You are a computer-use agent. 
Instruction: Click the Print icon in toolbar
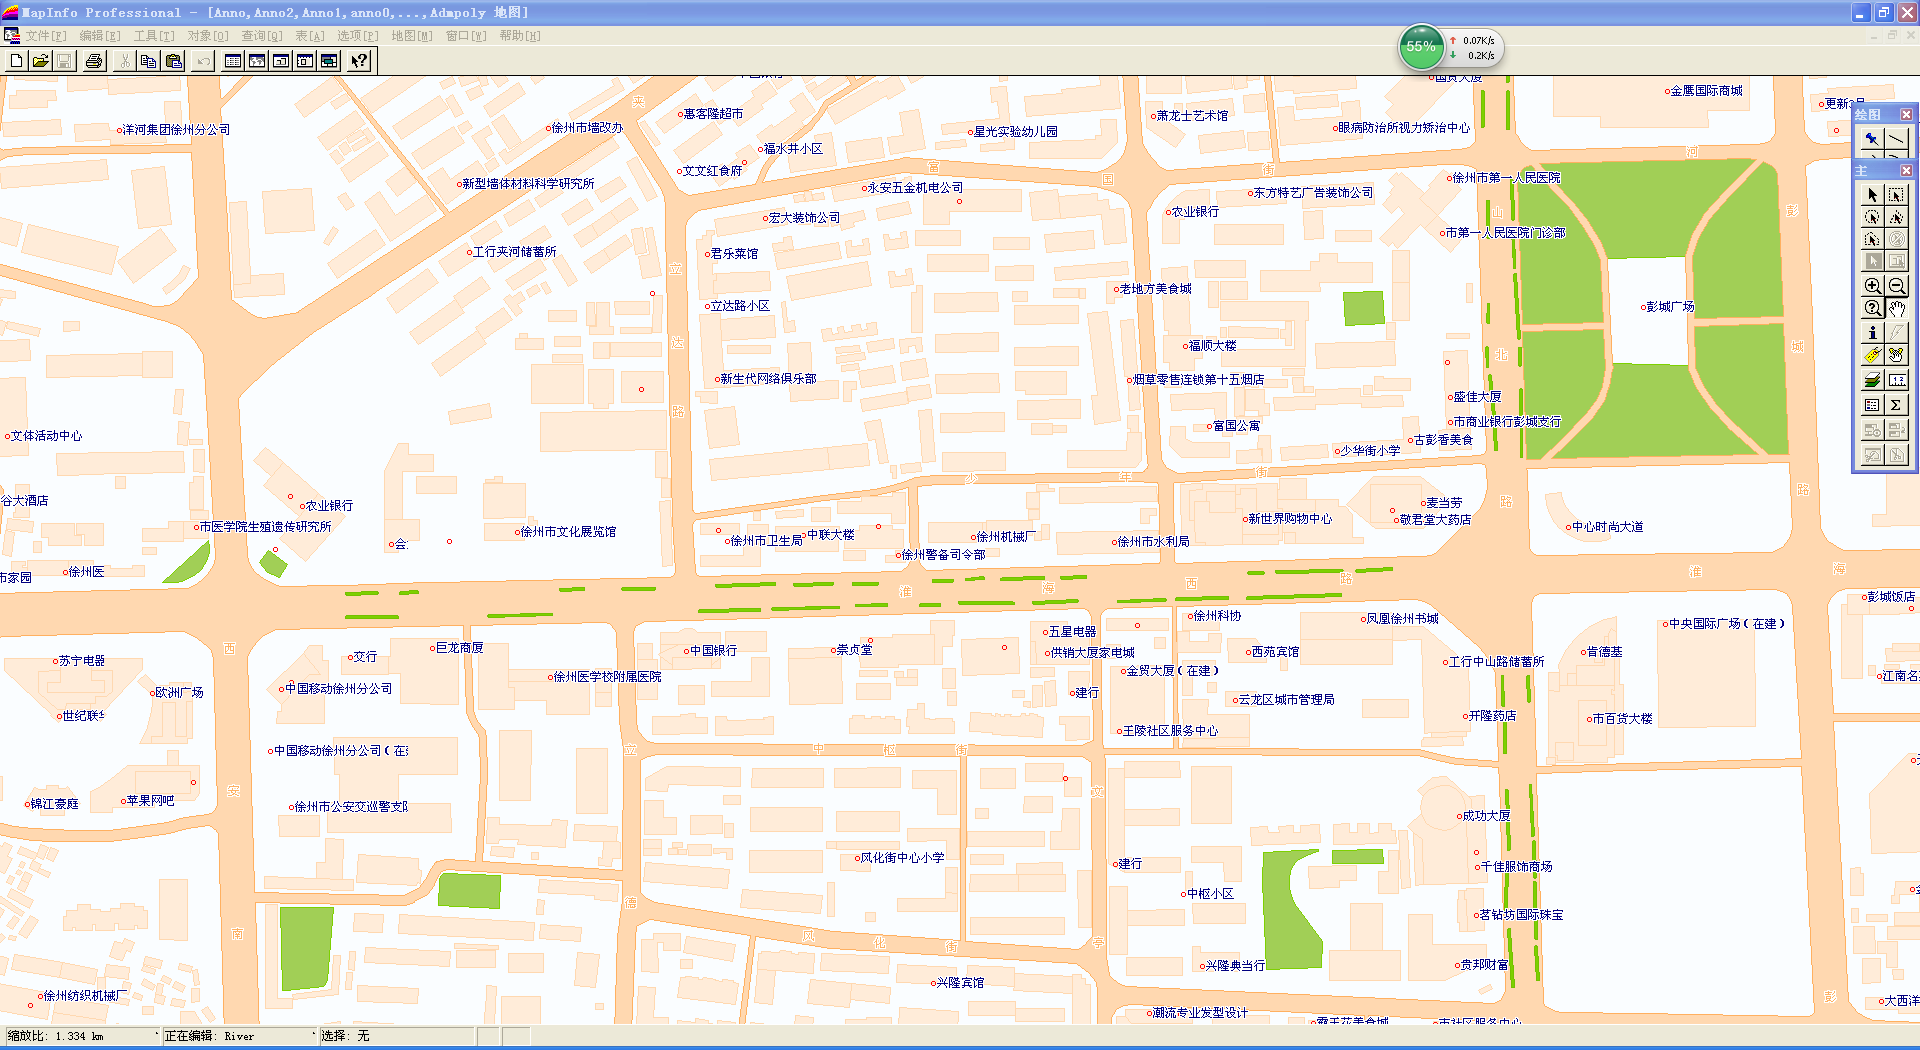94,61
